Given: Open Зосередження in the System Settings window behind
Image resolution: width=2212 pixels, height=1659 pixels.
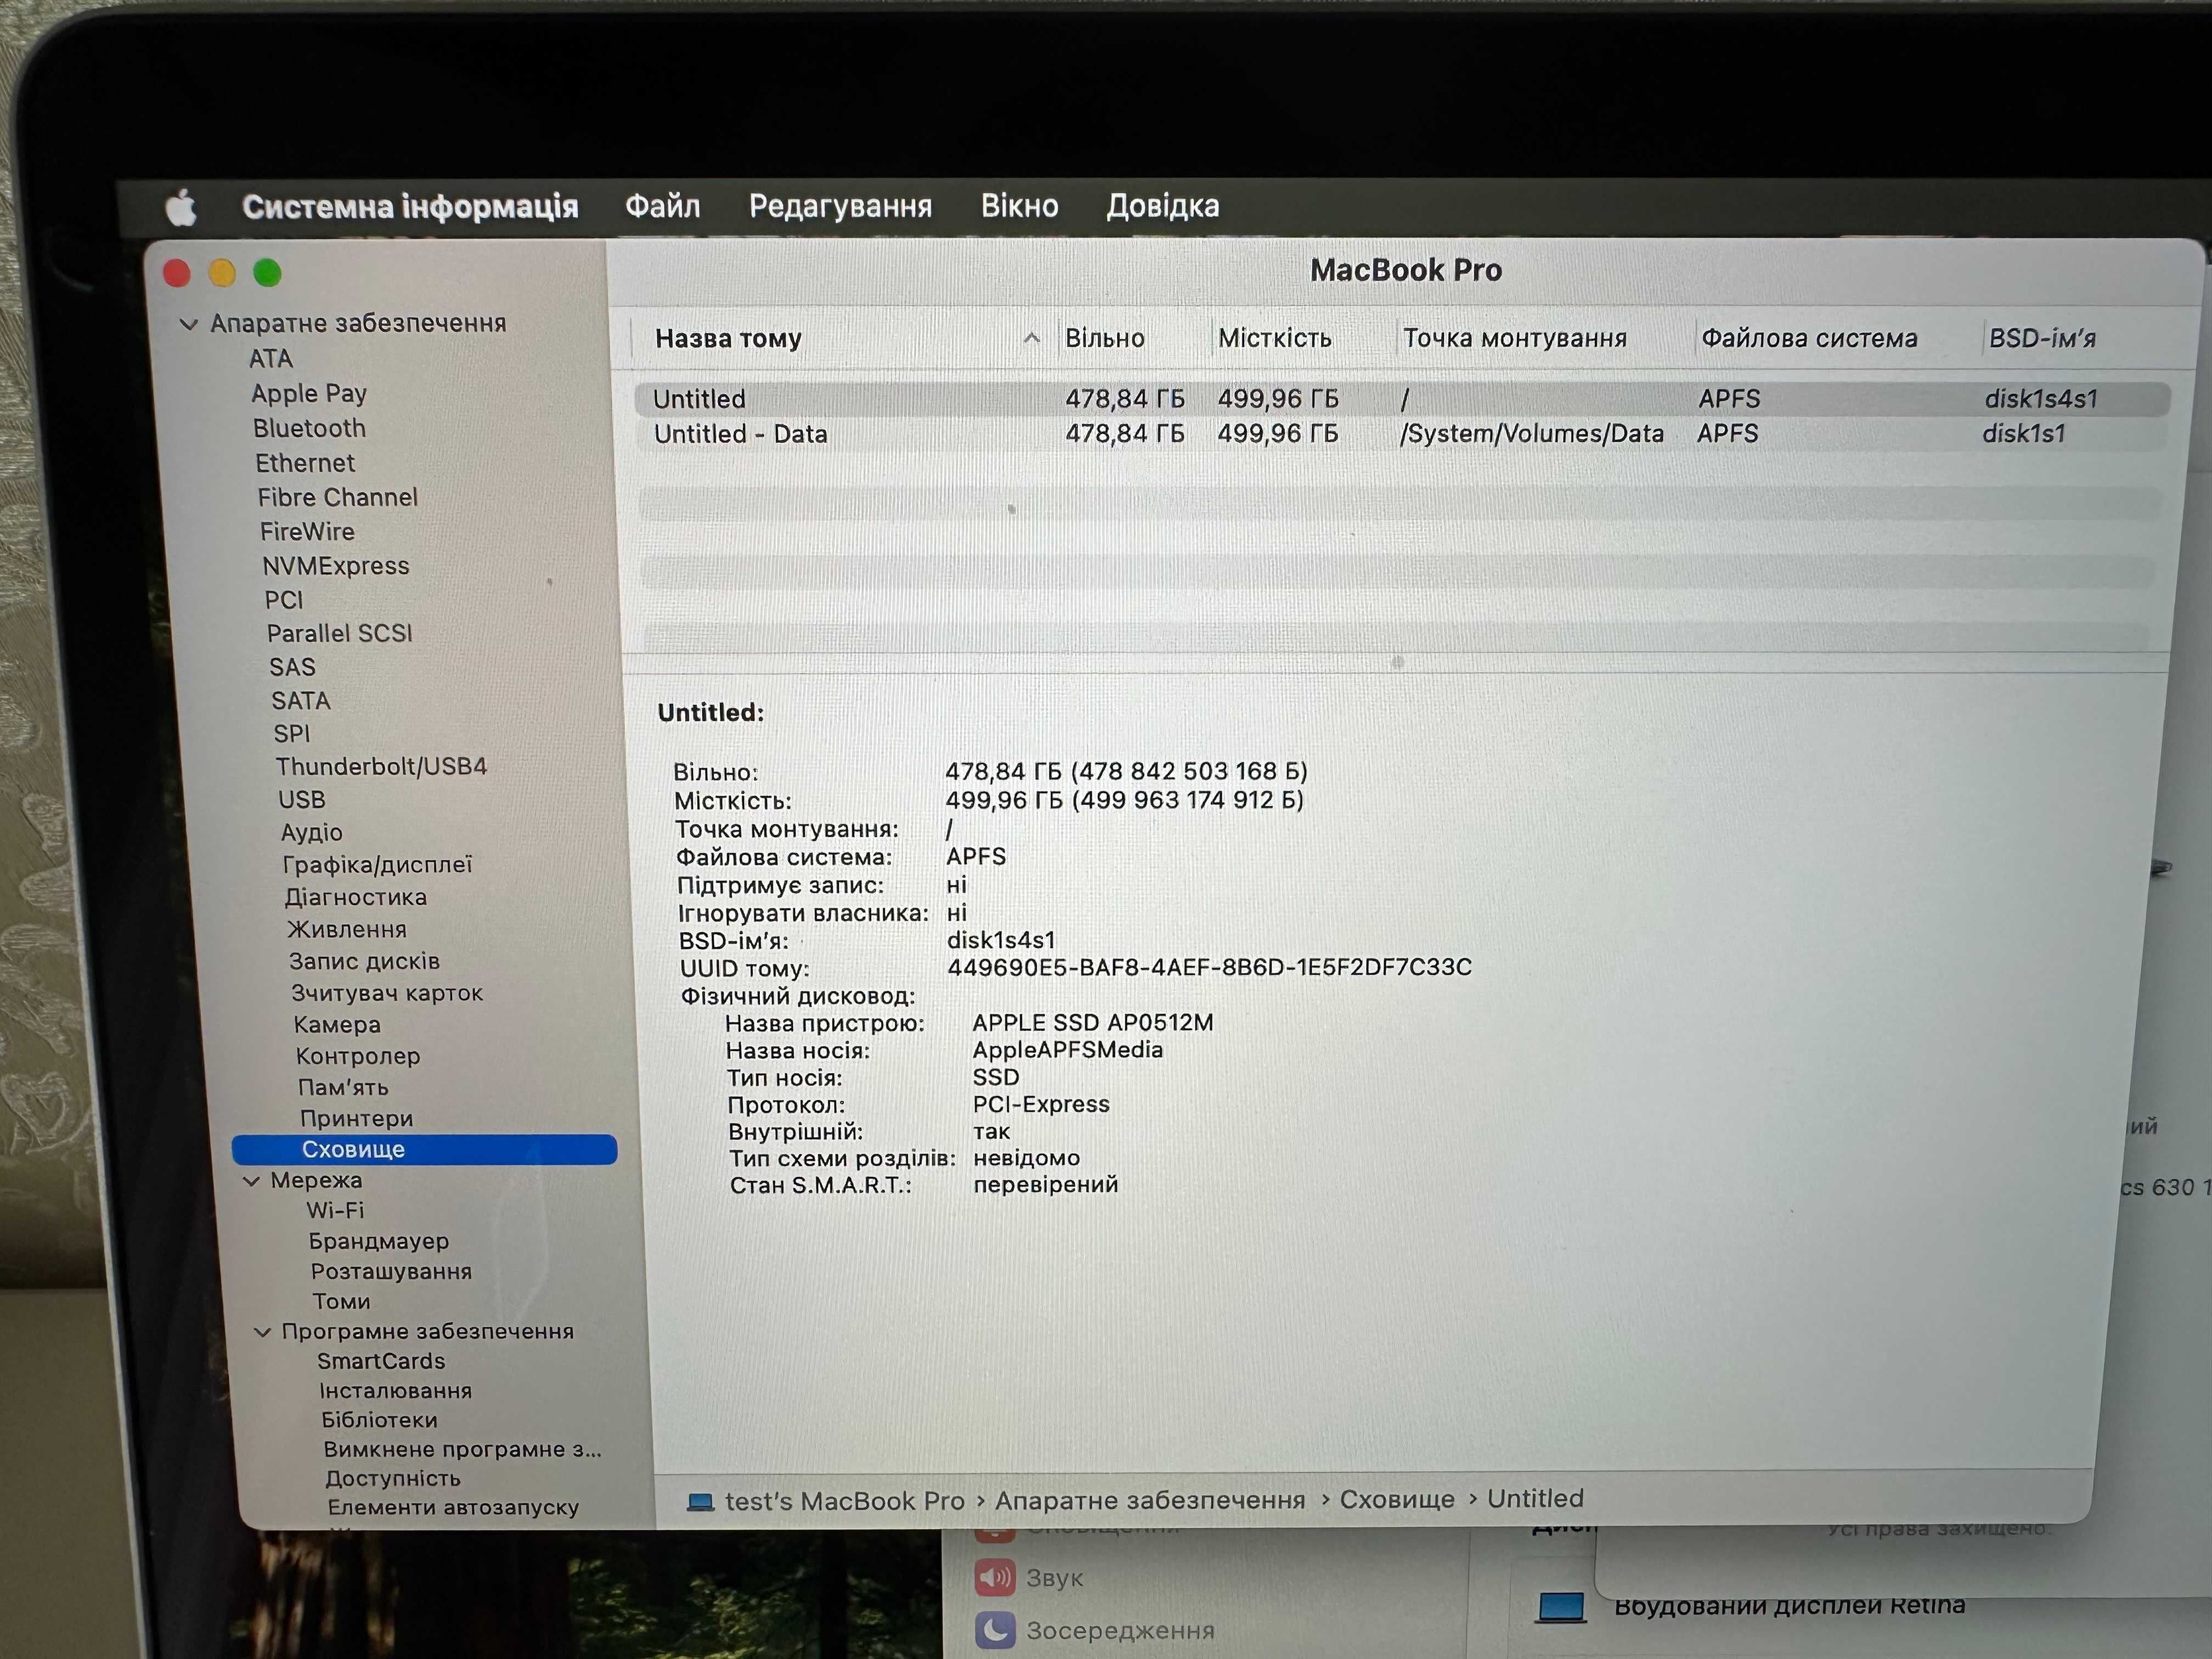Looking at the screenshot, I should click(x=1095, y=1631).
